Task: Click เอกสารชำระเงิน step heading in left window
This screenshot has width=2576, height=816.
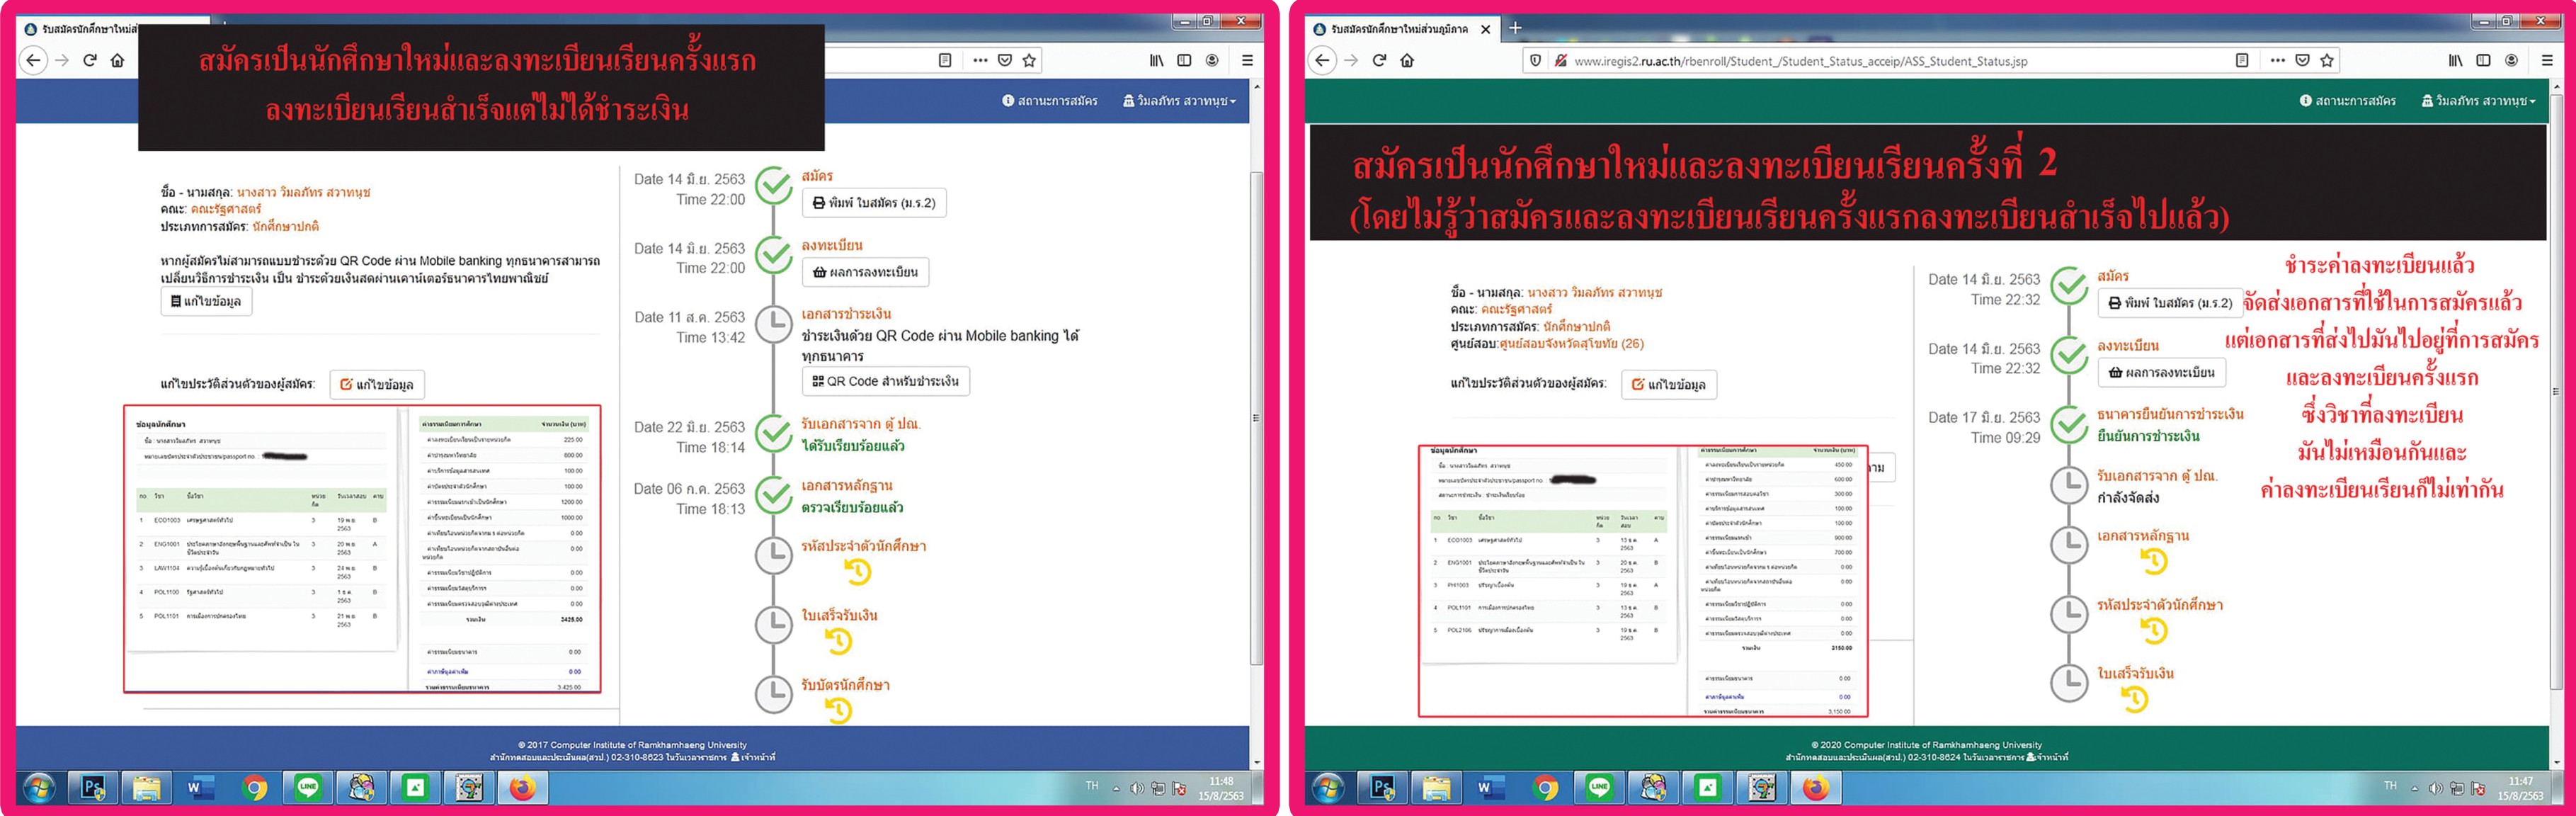Action: tap(846, 314)
